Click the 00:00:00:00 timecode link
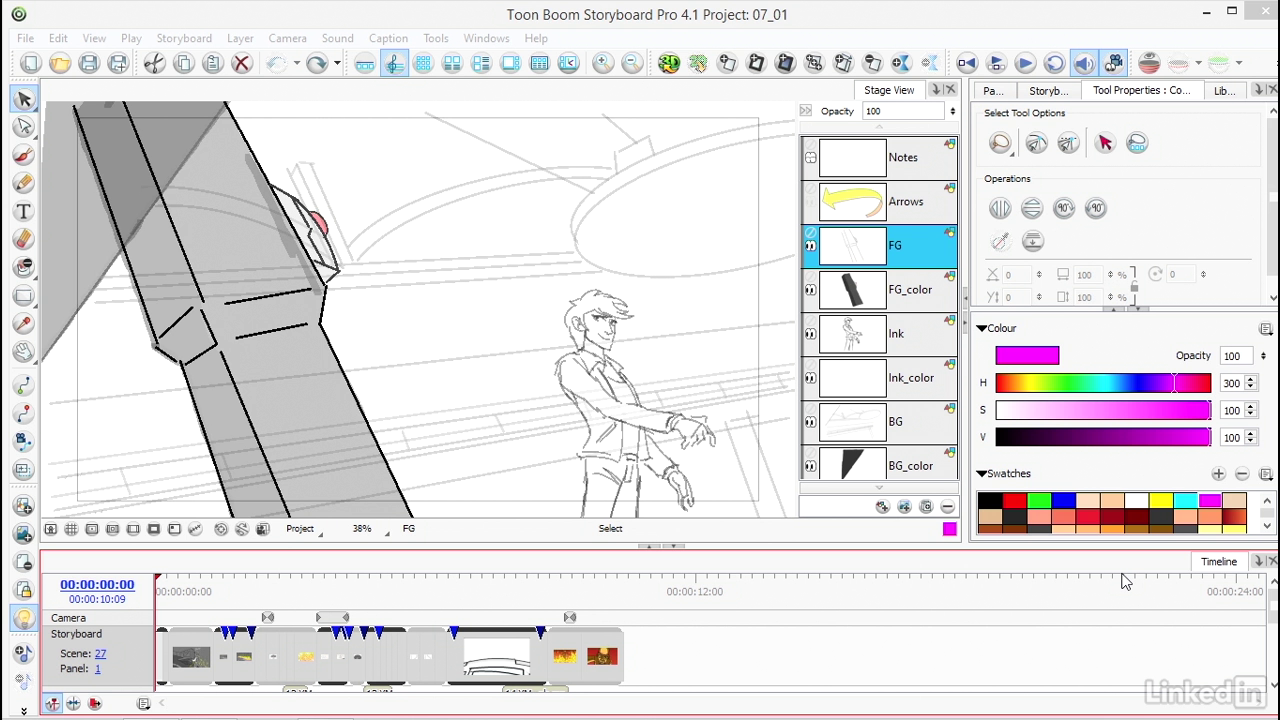 pos(97,585)
